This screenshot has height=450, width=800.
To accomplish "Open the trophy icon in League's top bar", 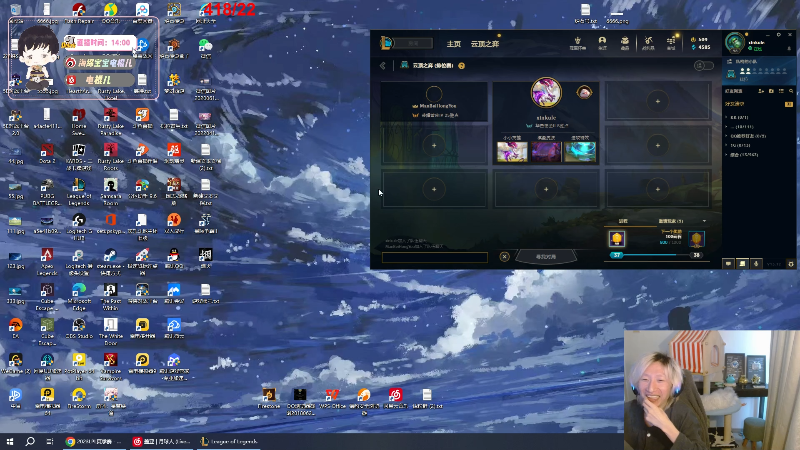I will point(578,42).
